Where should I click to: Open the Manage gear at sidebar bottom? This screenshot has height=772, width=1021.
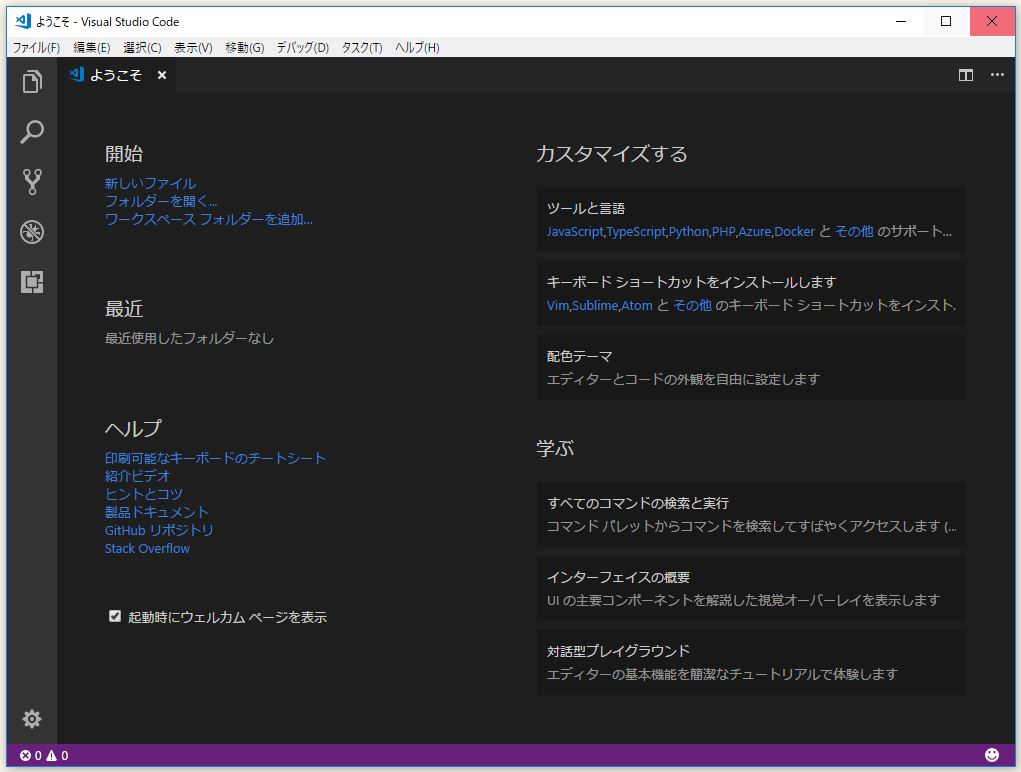(32, 719)
